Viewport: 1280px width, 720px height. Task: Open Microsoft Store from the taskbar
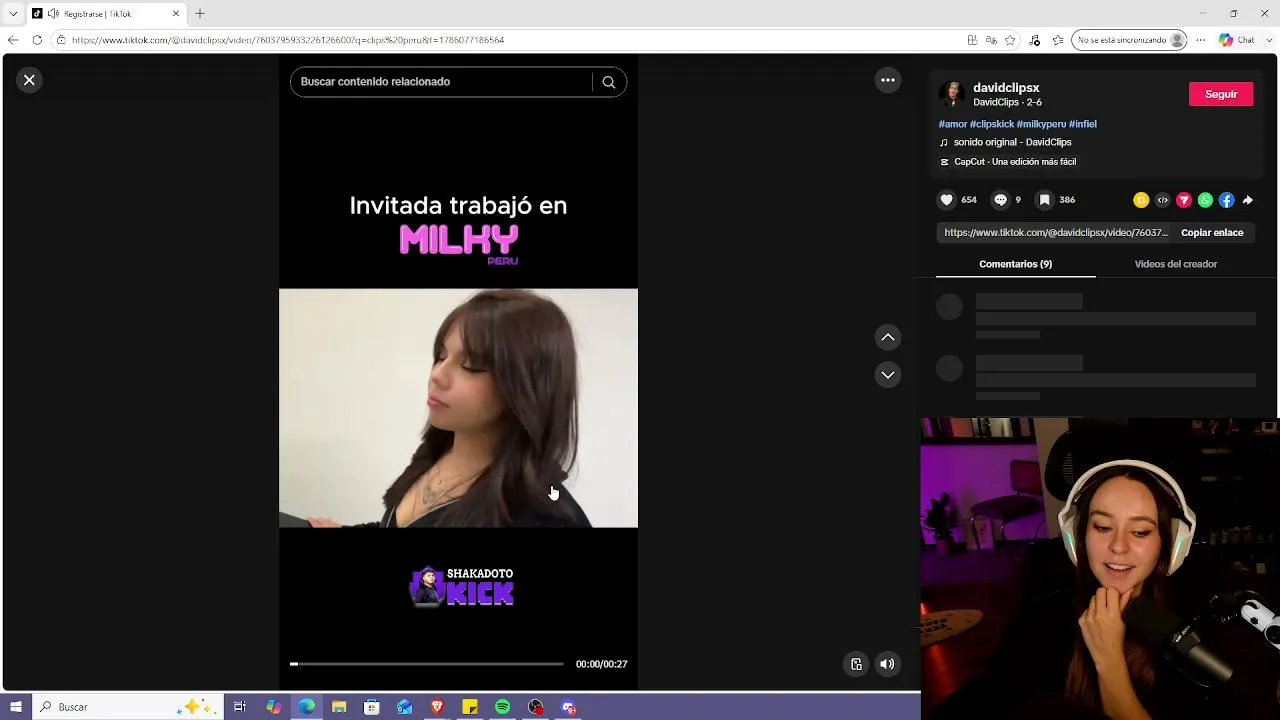372,707
